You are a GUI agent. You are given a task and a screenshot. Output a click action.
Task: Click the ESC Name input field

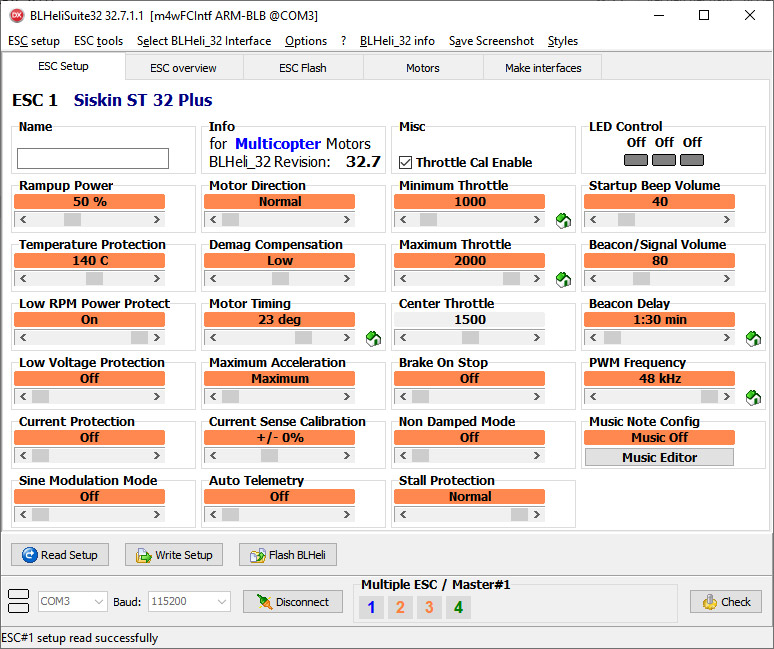(93, 158)
